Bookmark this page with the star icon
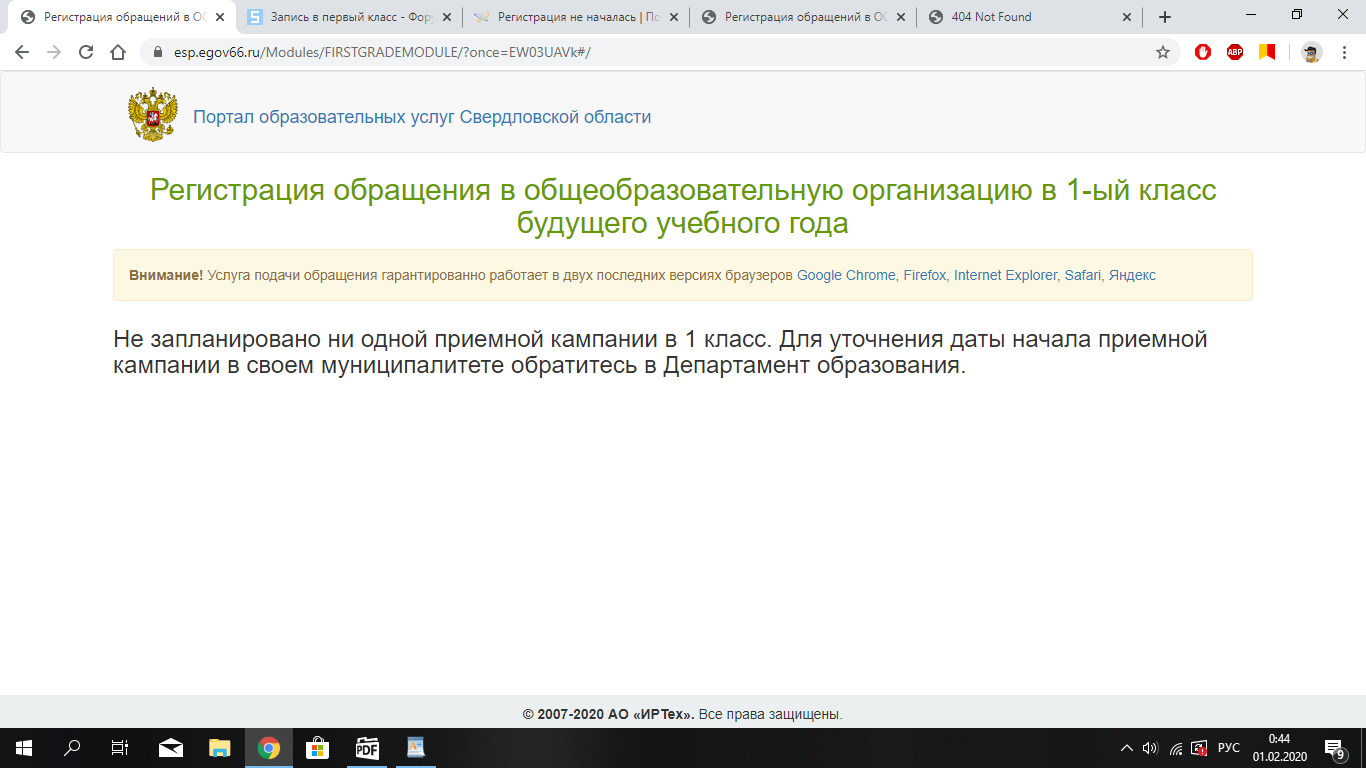This screenshot has height=768, width=1366. click(1163, 52)
